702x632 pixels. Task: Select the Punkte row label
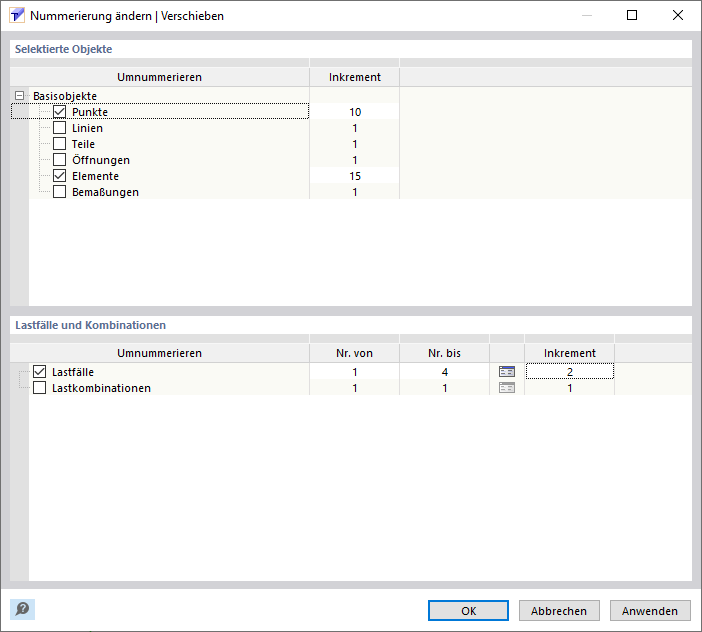point(90,112)
